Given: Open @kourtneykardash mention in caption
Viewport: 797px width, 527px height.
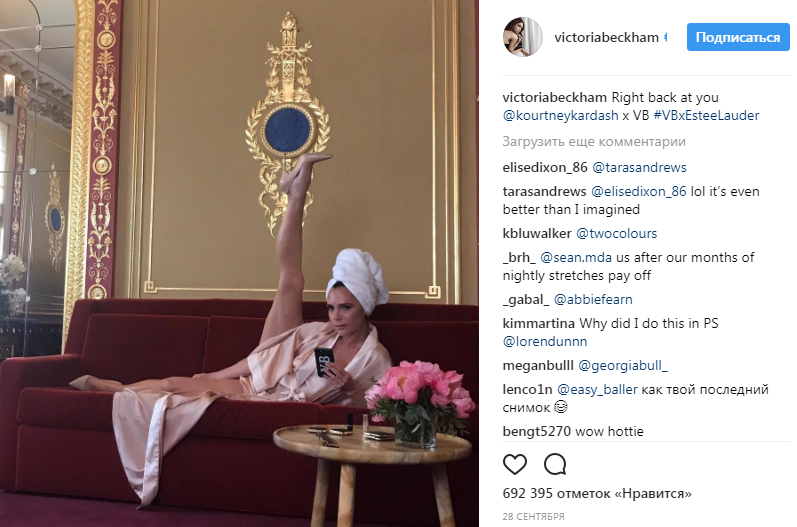Looking at the screenshot, I should coord(560,115).
